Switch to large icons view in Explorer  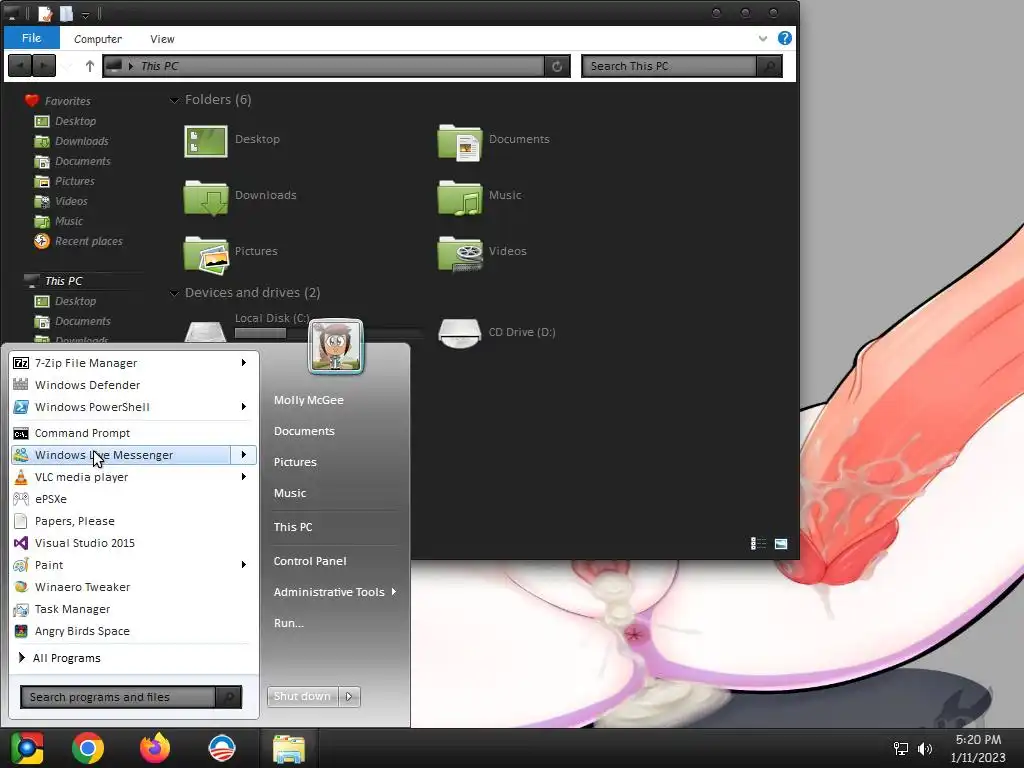[x=780, y=543]
